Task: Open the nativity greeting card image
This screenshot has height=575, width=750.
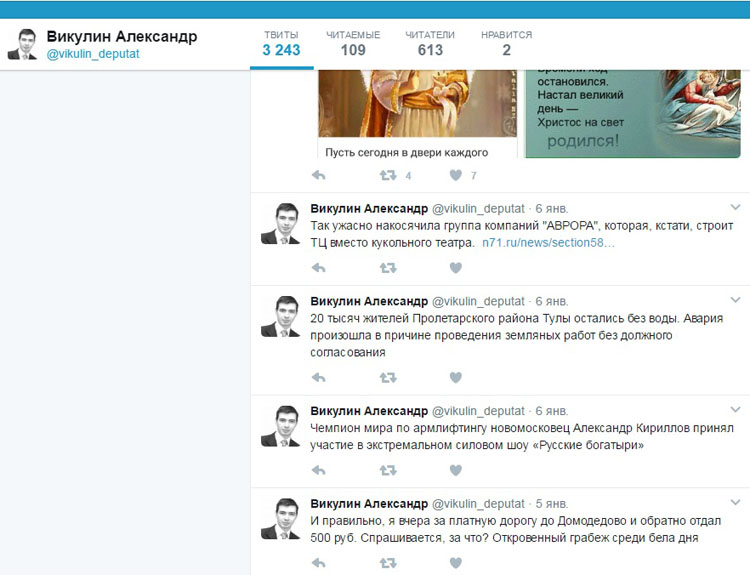Action: (633, 114)
